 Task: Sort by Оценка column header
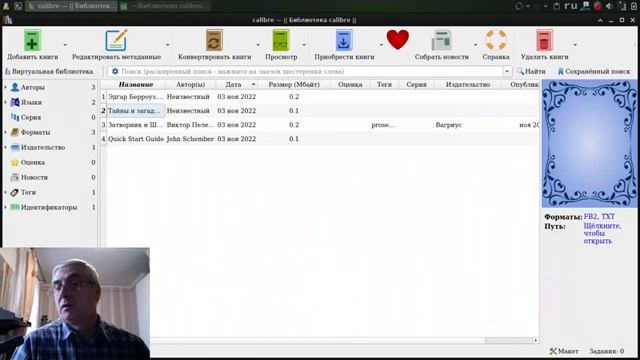(x=350, y=84)
